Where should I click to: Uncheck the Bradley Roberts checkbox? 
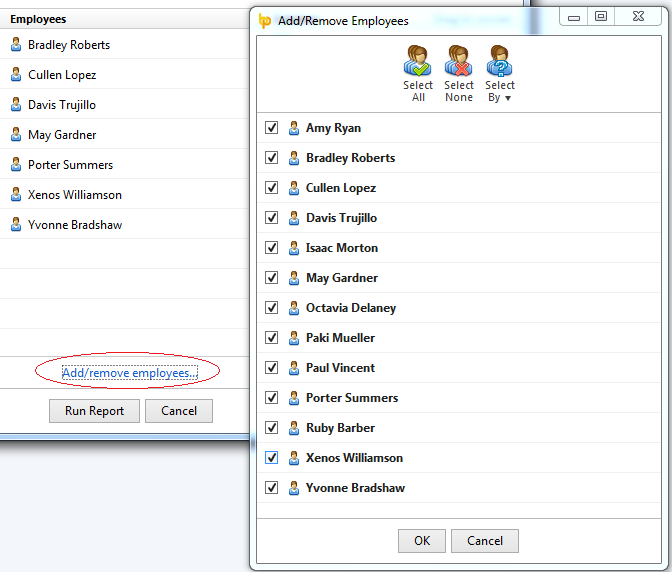[271, 158]
